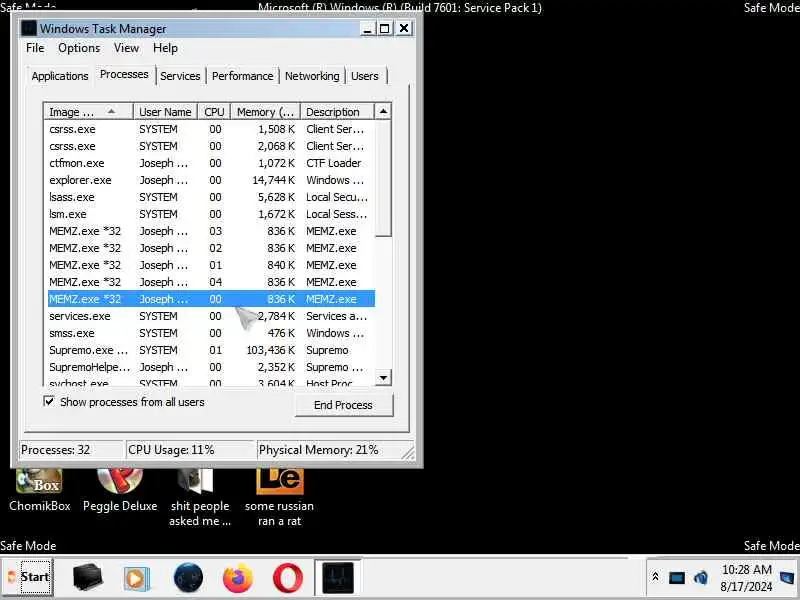Switch to the Performance tab
Screen dimensions: 800x600
click(x=242, y=76)
